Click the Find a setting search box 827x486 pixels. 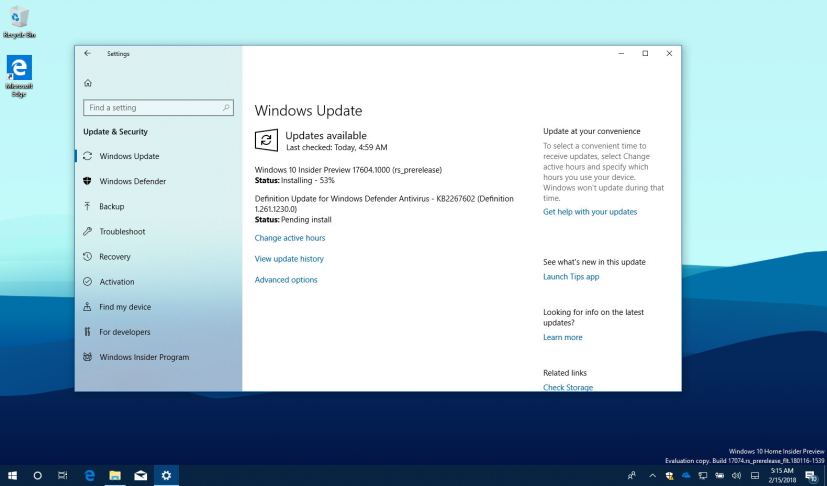coord(158,108)
